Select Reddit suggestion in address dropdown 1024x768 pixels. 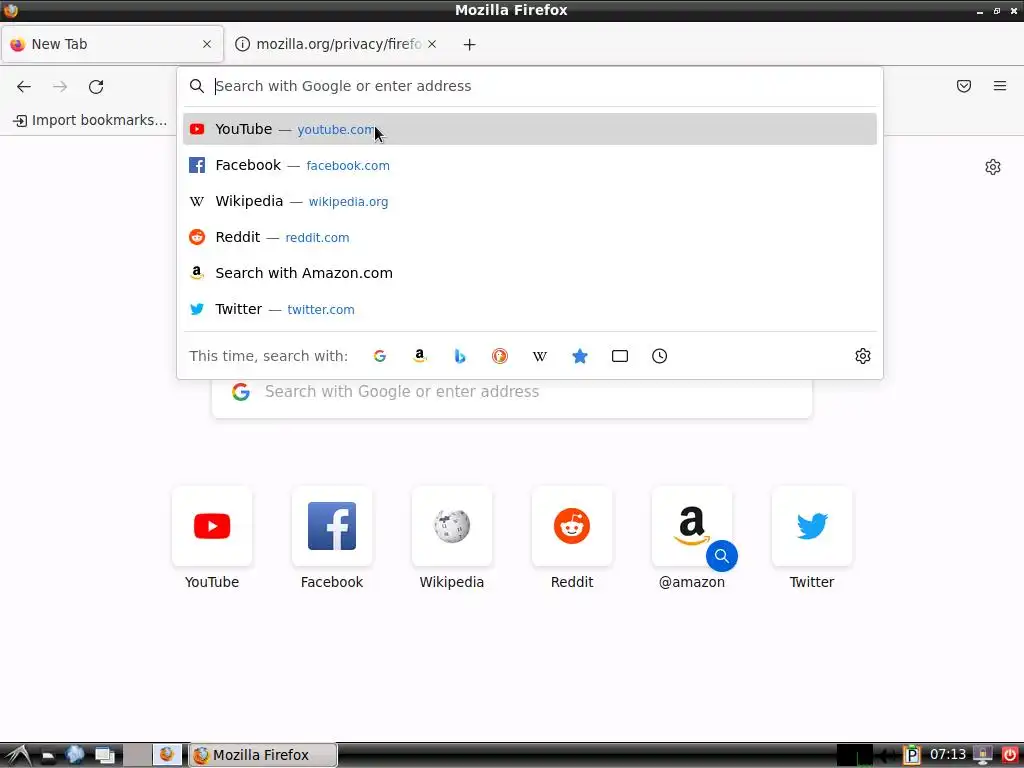click(x=530, y=237)
